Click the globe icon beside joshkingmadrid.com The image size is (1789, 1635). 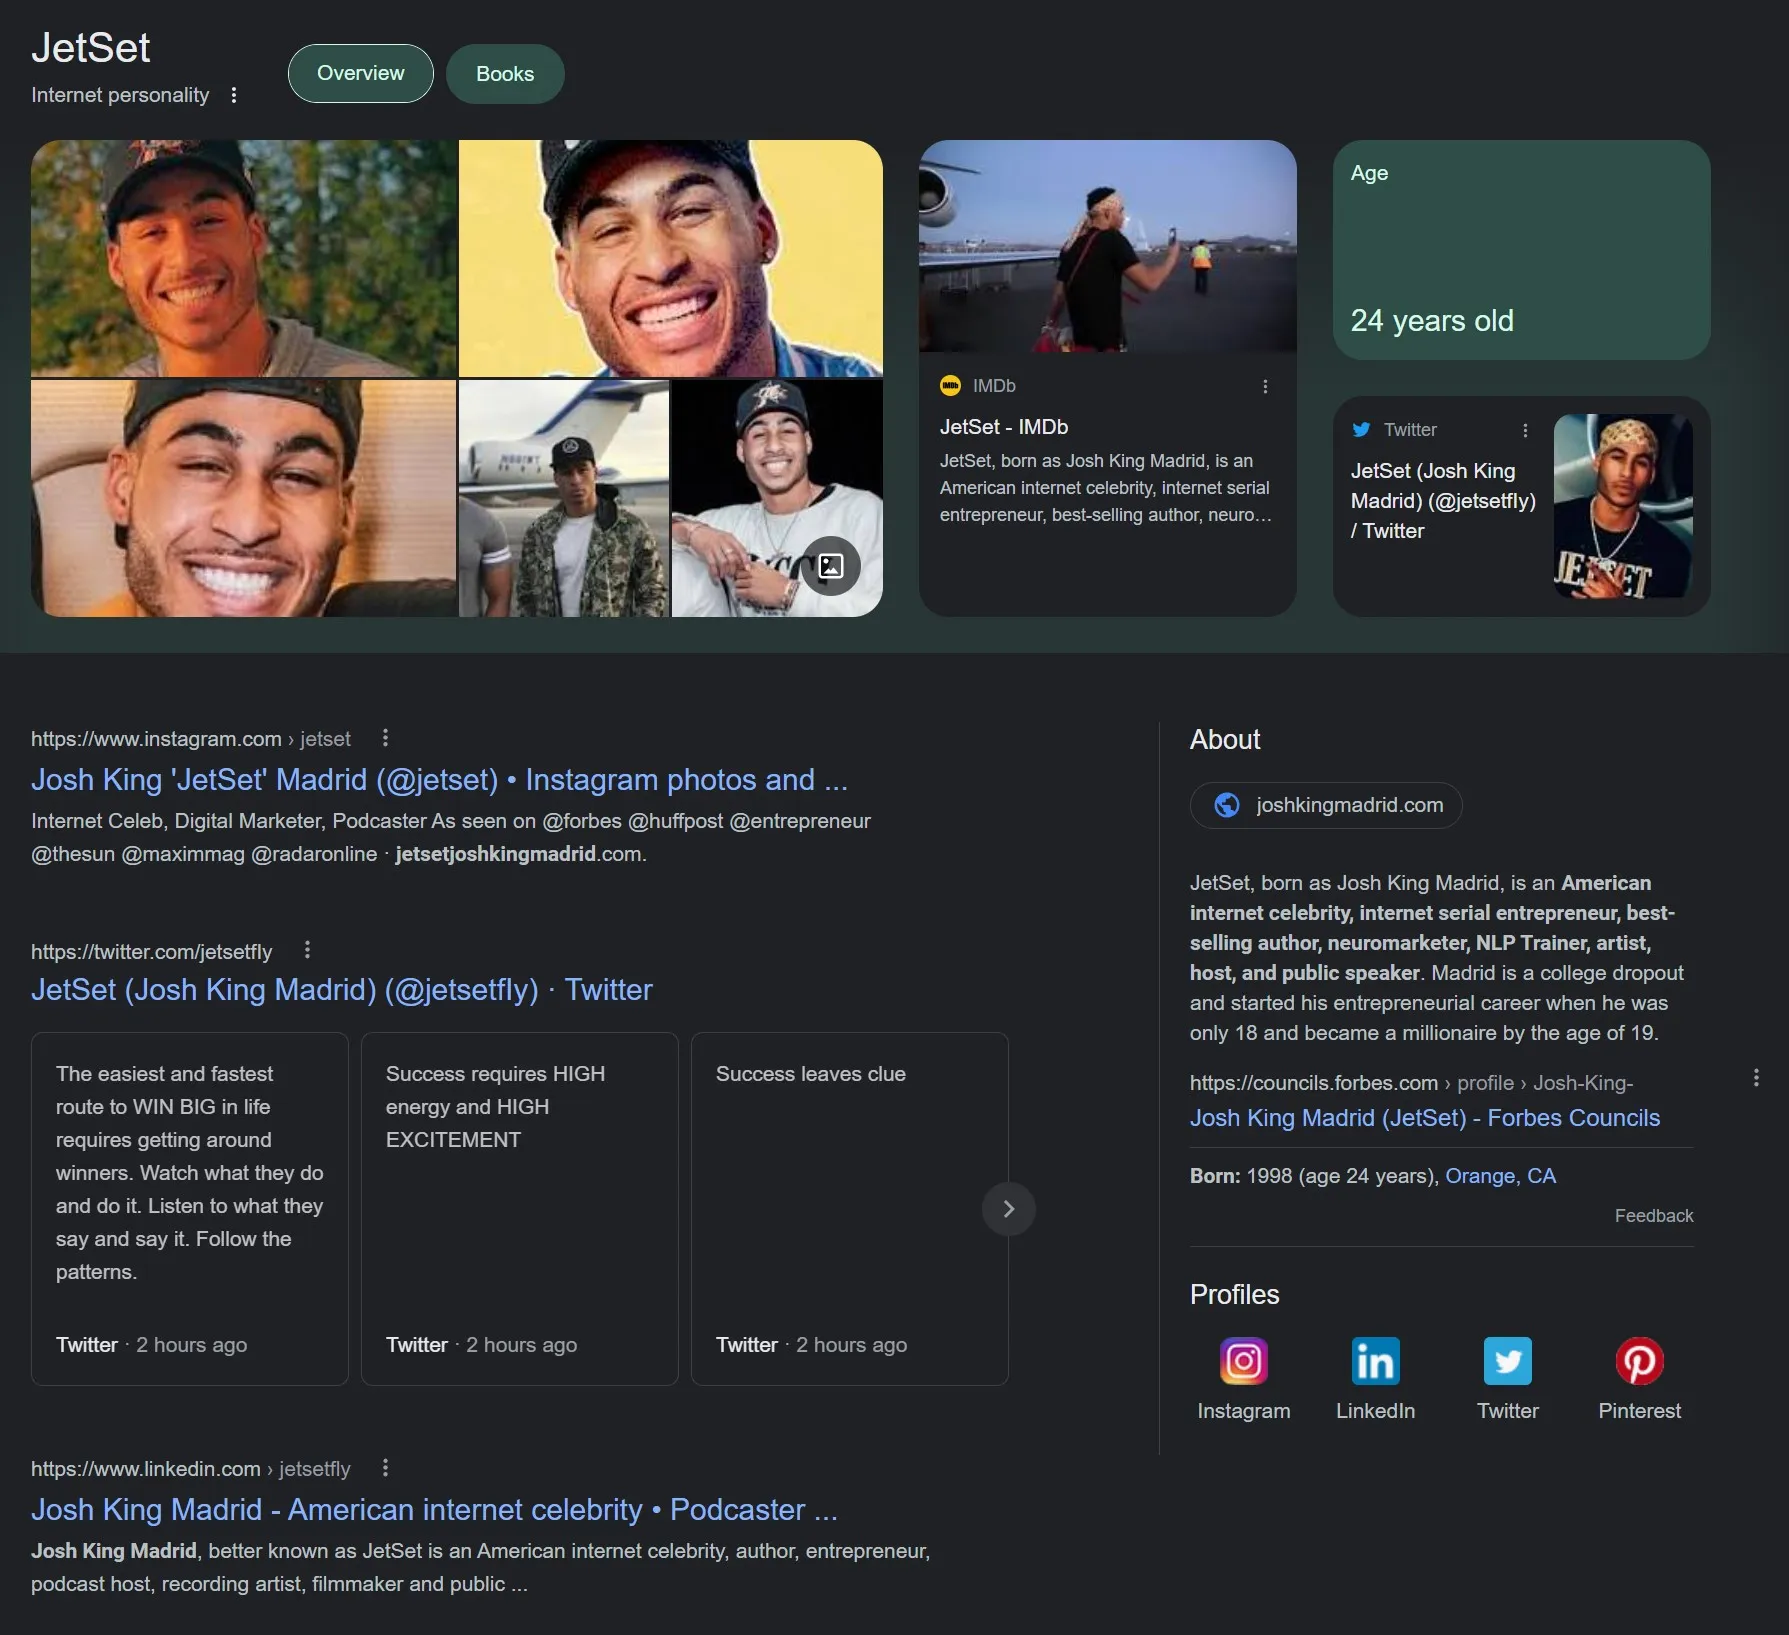click(1226, 805)
